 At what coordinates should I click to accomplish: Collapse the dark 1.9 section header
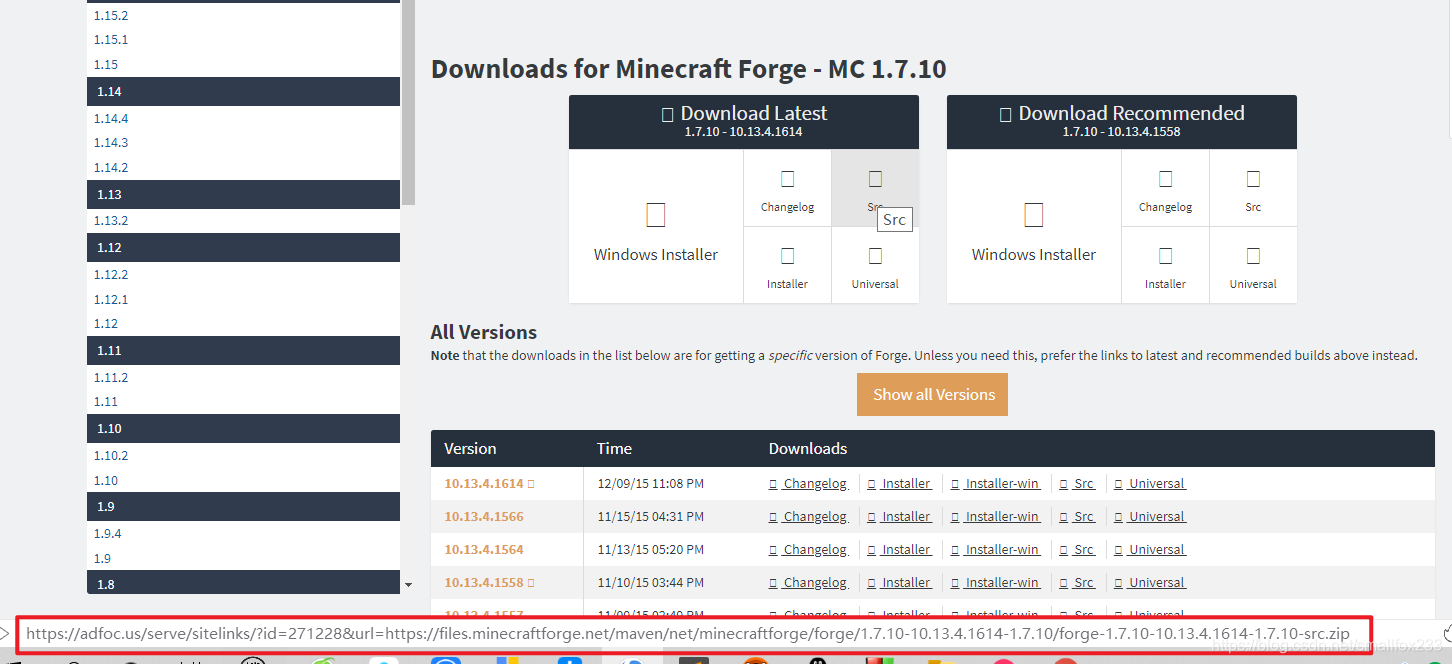(x=243, y=507)
